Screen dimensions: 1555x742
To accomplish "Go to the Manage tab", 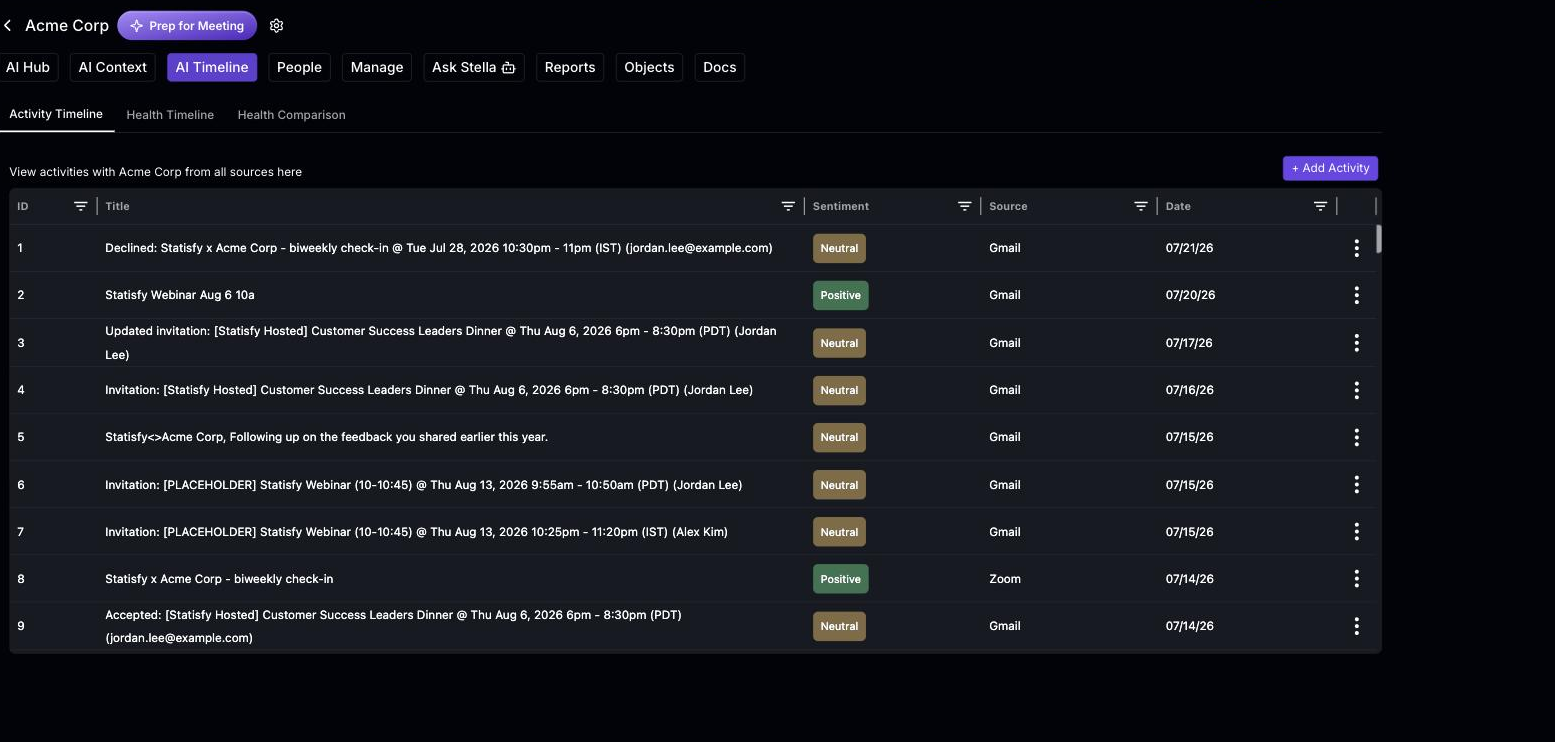I will click(377, 67).
